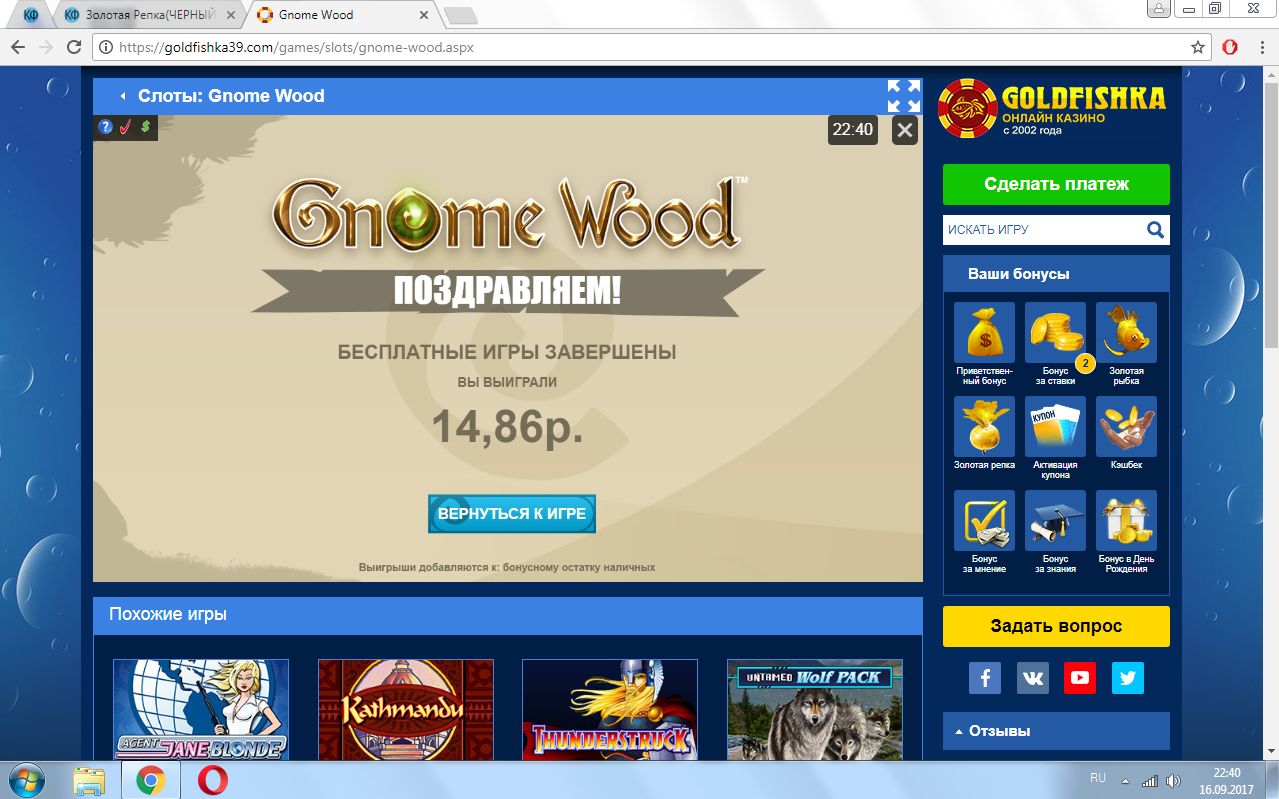This screenshot has width=1279, height=799.
Task: Open the Agent Jane Blonde game thumbnail
Action: click(201, 709)
